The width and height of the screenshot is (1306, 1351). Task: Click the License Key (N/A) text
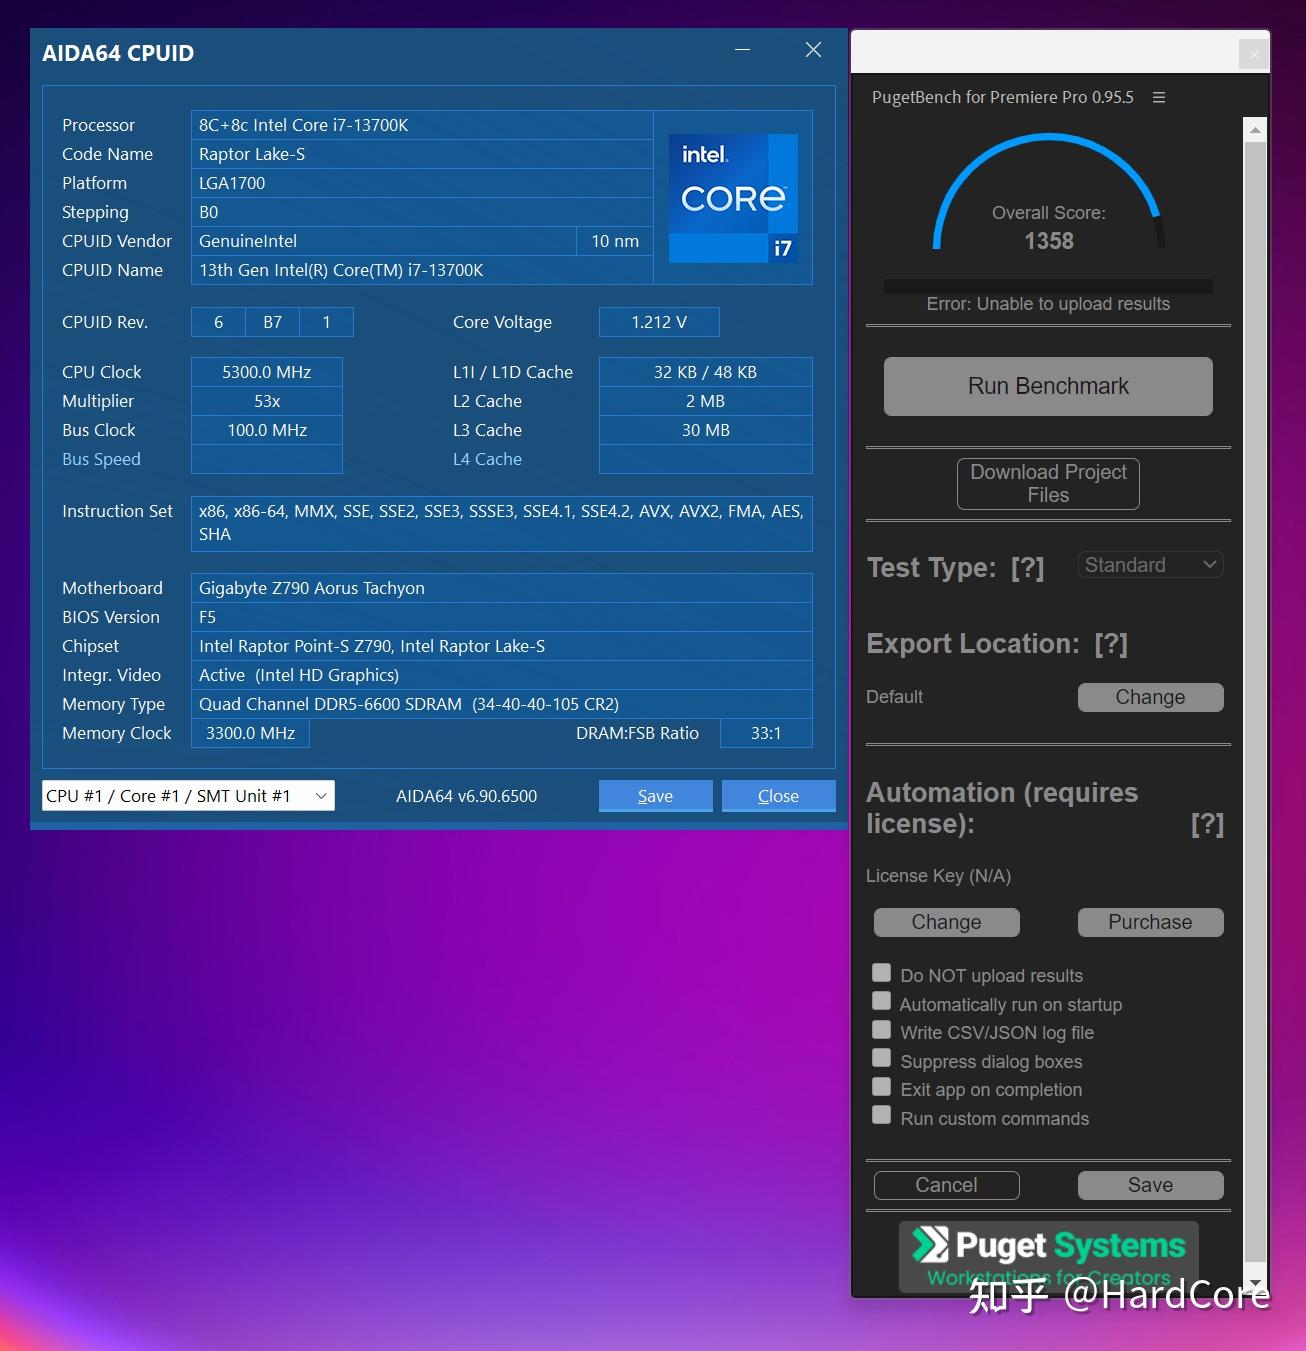938,876
